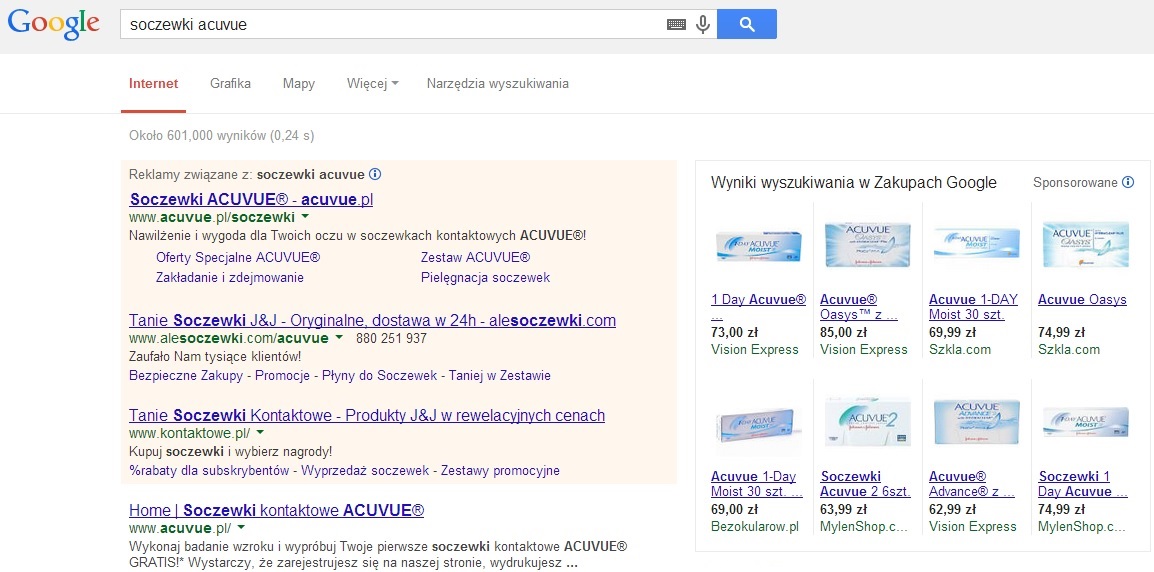This screenshot has width=1154, height=572.
Task: Click the 'Zestawy promocyjne' link
Action: pyautogui.click(x=500, y=470)
